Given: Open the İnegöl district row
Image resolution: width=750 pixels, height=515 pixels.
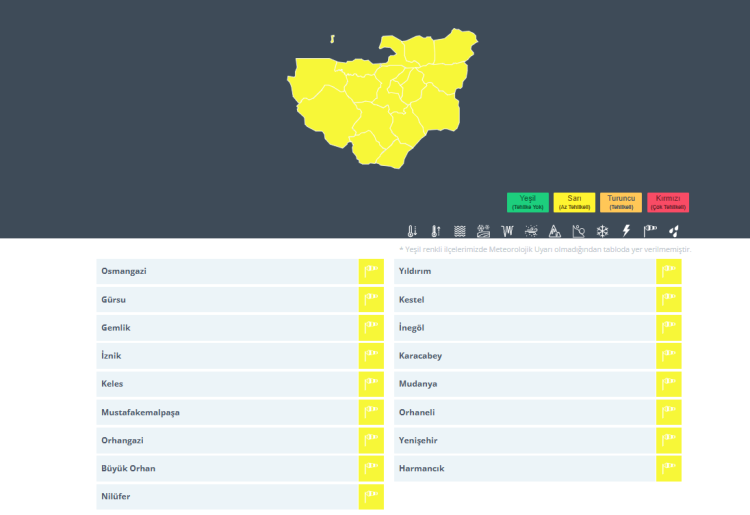Looking at the screenshot, I should (525, 328).
